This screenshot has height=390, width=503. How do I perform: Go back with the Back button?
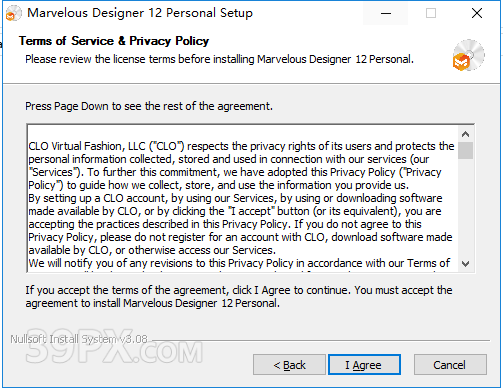pyautogui.click(x=289, y=365)
